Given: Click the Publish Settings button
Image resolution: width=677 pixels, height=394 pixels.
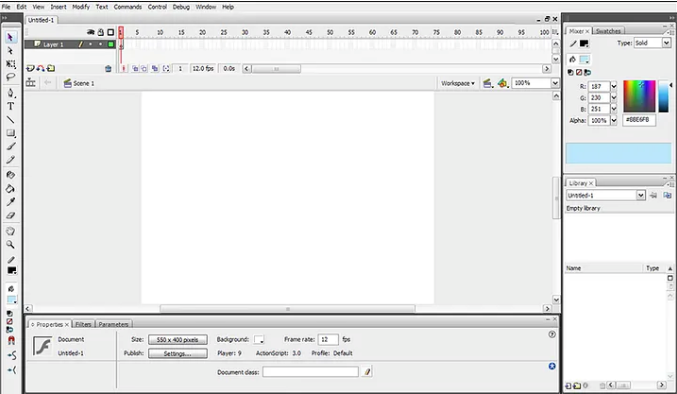Looking at the screenshot, I should [x=177, y=353].
